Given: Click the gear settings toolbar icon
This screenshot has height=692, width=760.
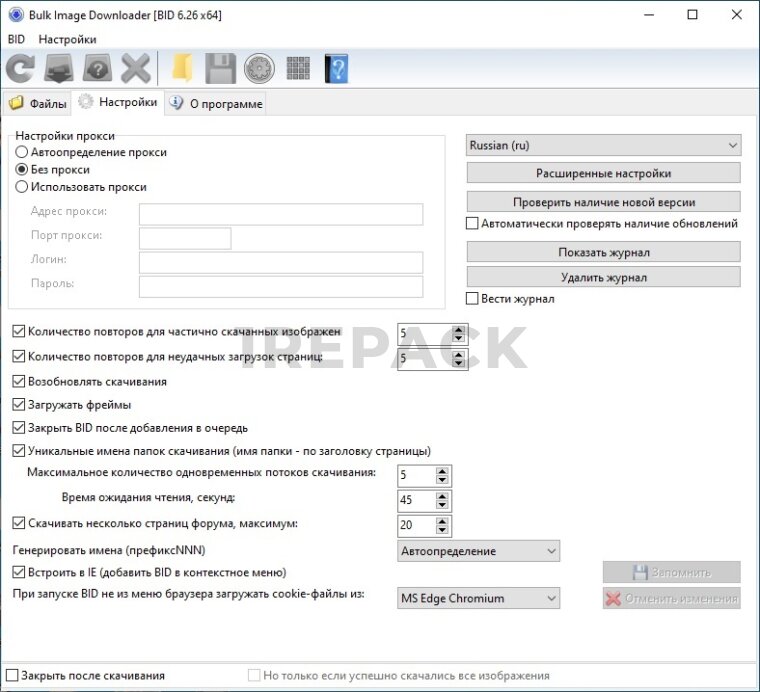Looking at the screenshot, I should (258, 68).
